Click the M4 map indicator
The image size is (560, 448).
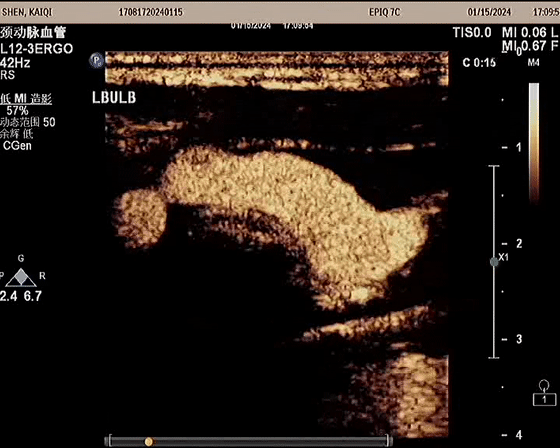pos(533,63)
